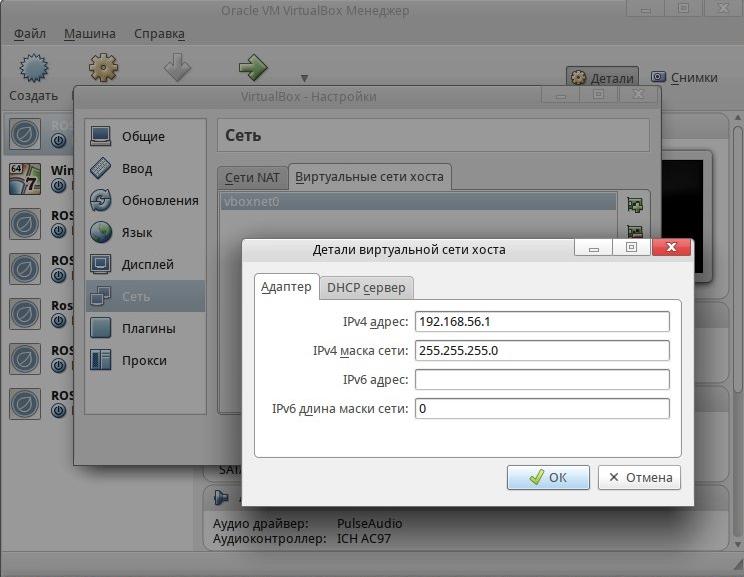Confirm with the OK button
This screenshot has height=577, width=744.
pos(548,477)
